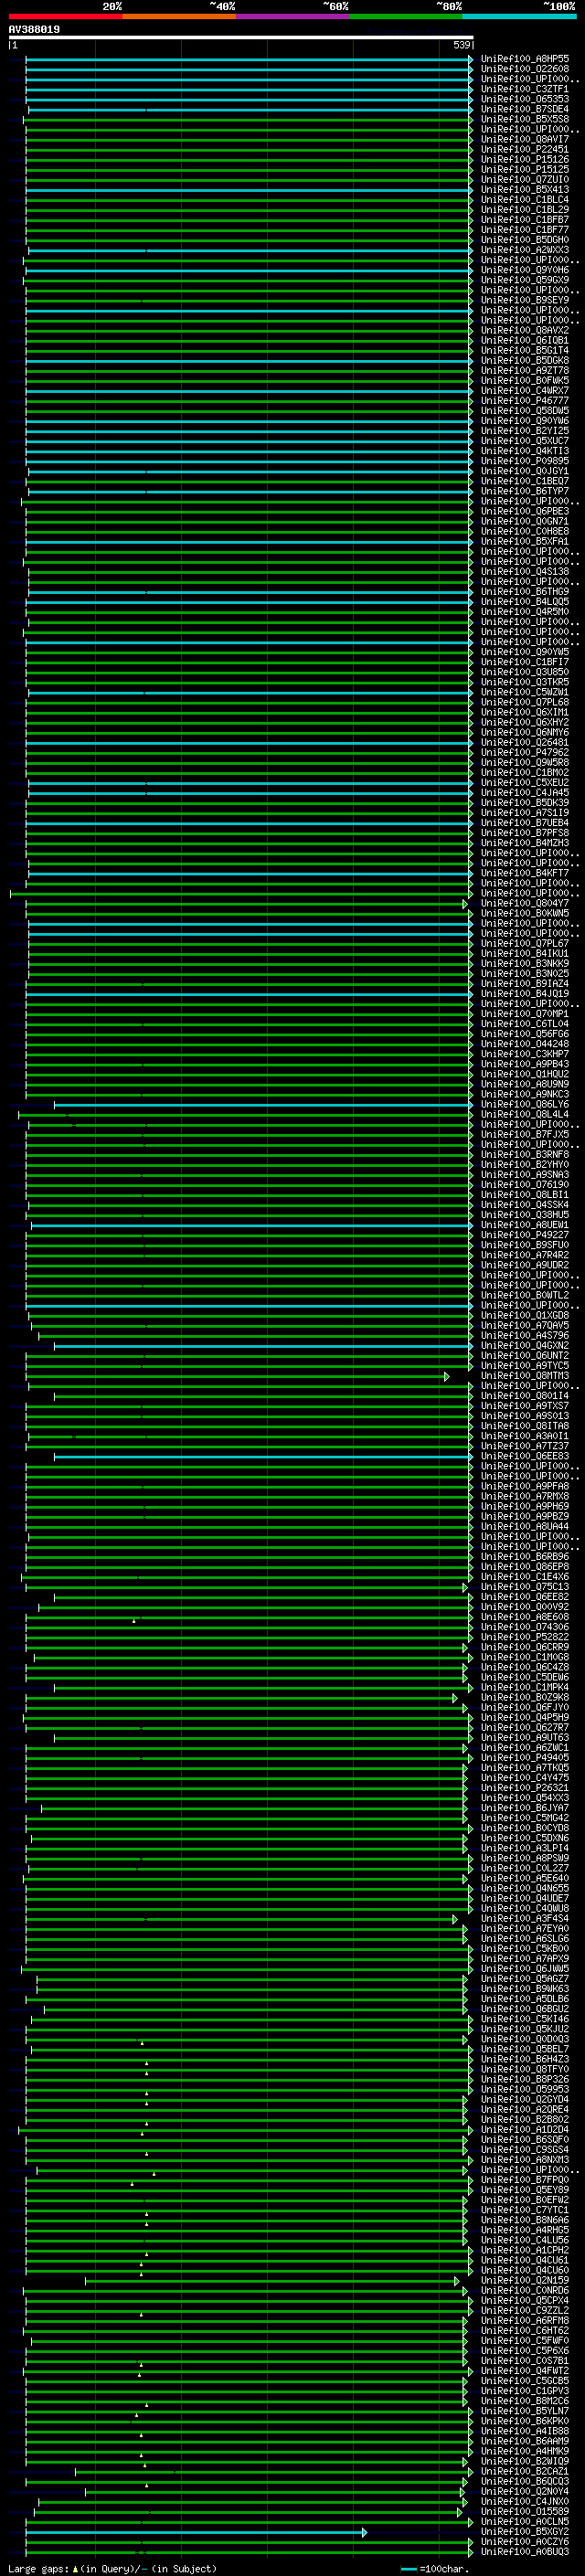
Task: Open hit UniRef100_C4WRX7
Action: [525, 390]
